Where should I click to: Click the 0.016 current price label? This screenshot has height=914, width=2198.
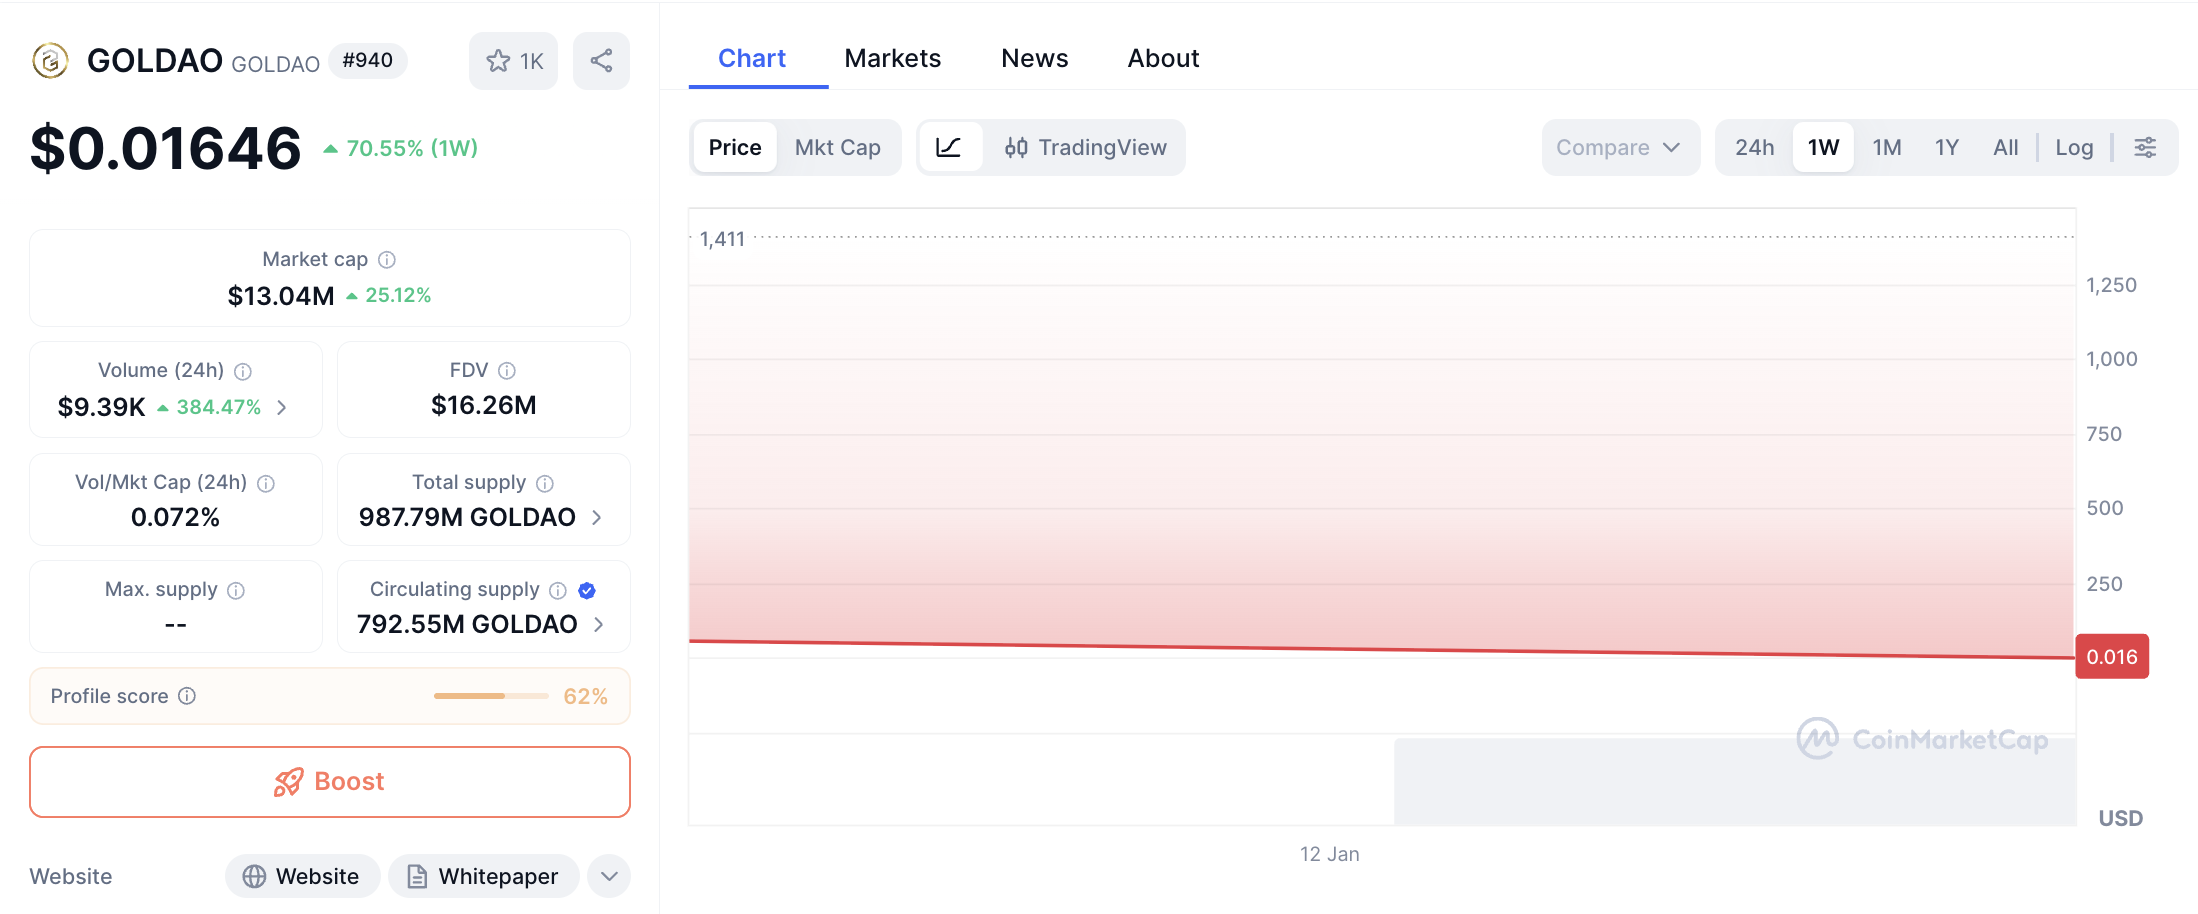(2111, 657)
